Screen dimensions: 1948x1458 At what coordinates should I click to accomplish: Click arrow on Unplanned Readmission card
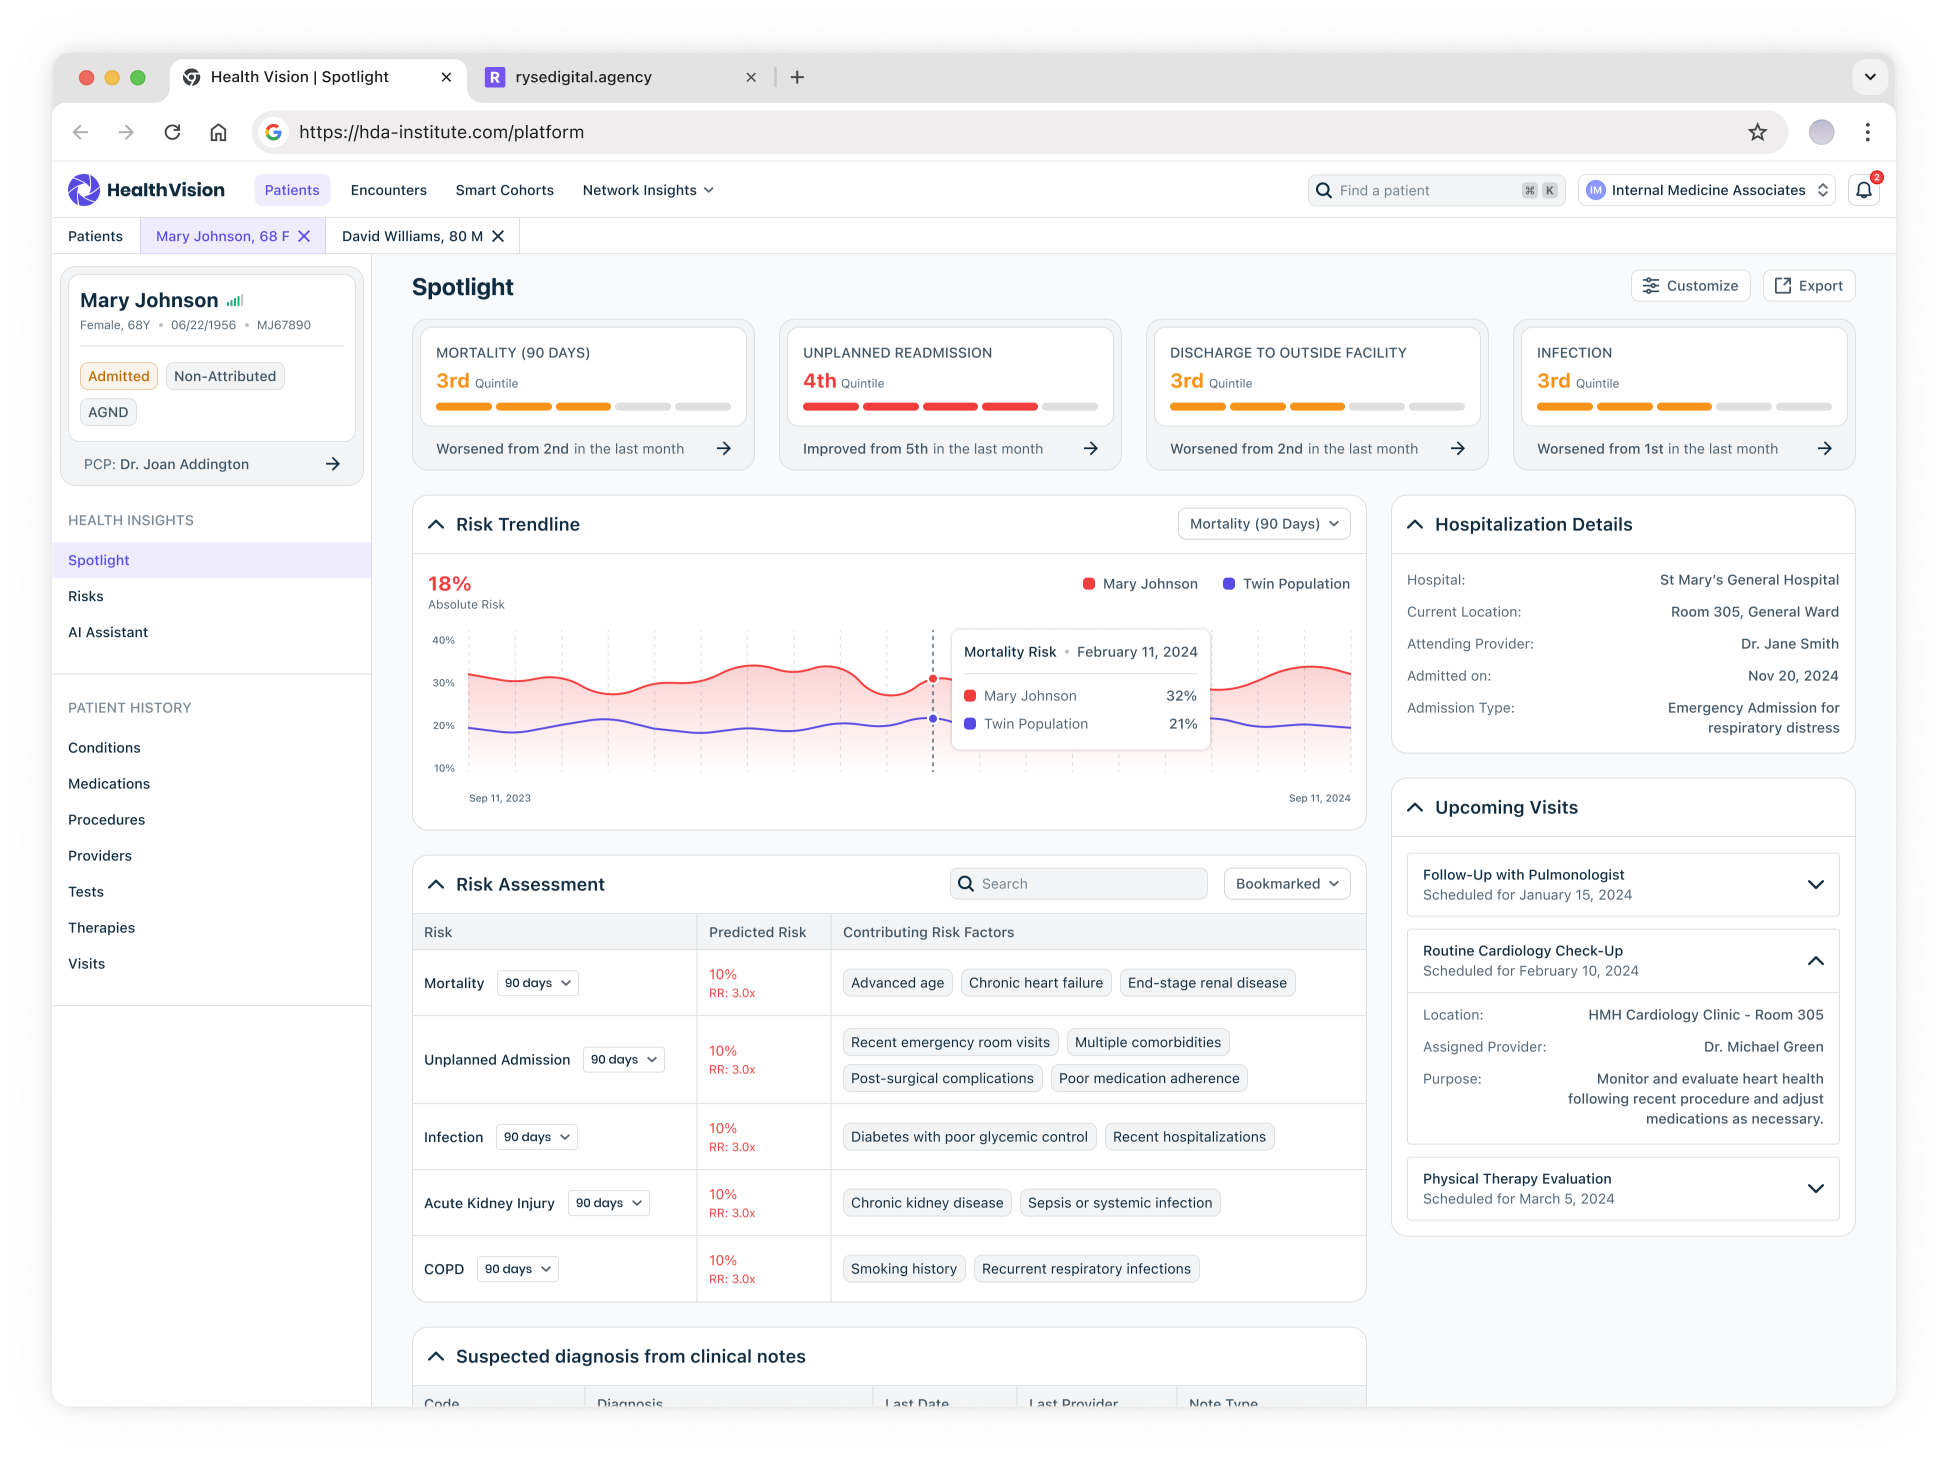coord(1091,449)
